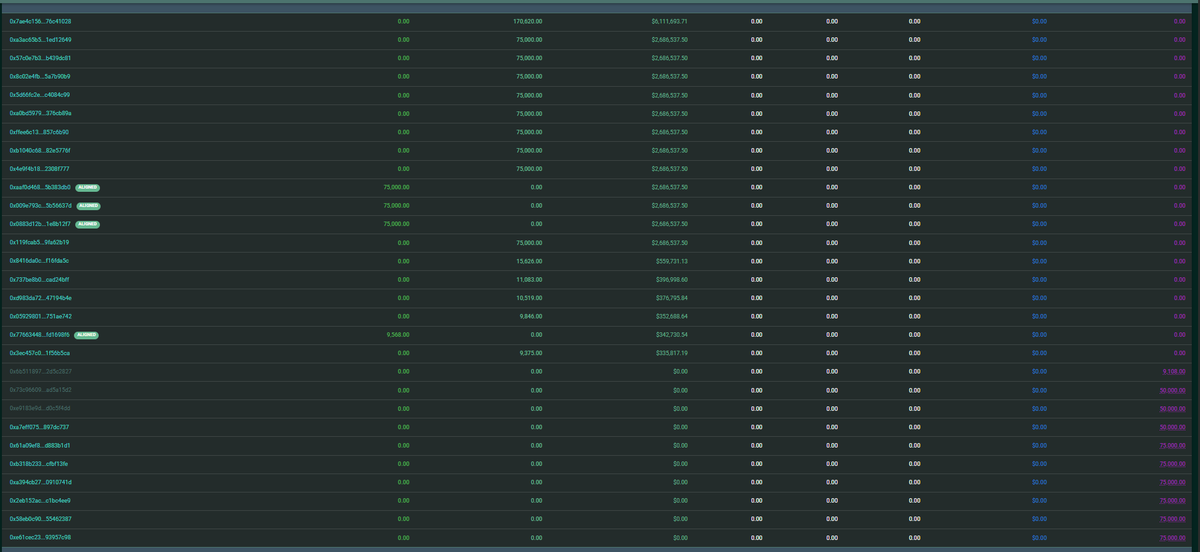
Task: Open address 0x7ae4c156...76c41028
Action: 40,21
